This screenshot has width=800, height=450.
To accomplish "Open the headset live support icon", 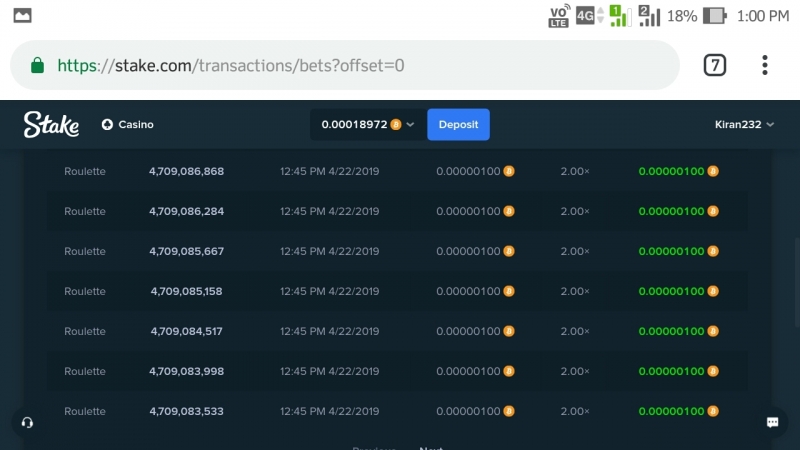I will coord(28,422).
